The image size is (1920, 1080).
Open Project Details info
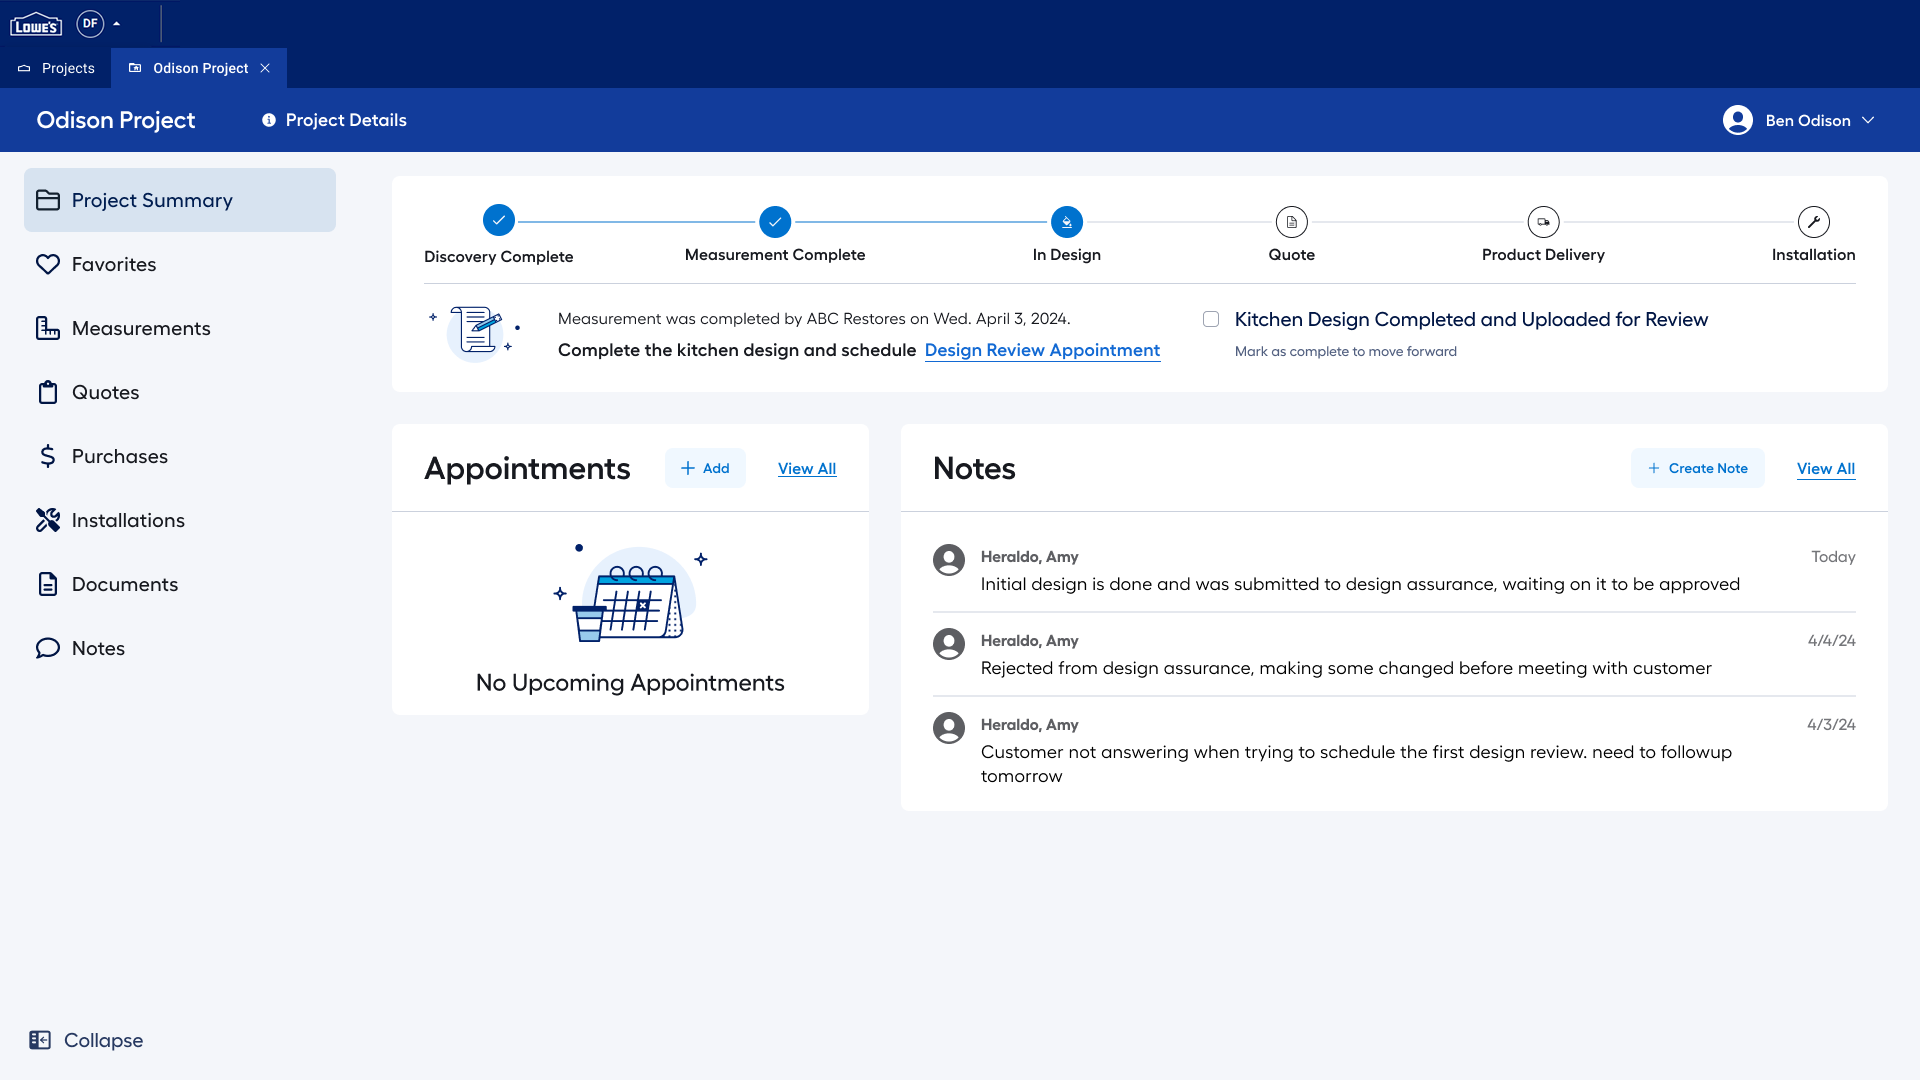334,120
